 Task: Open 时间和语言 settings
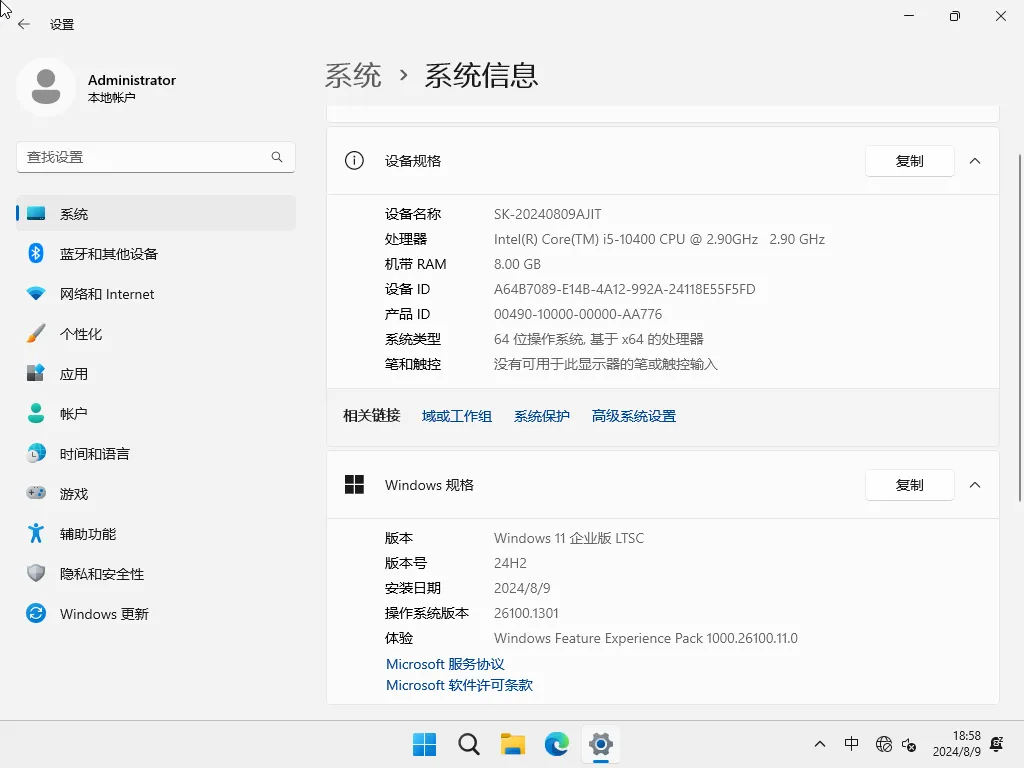click(95, 453)
